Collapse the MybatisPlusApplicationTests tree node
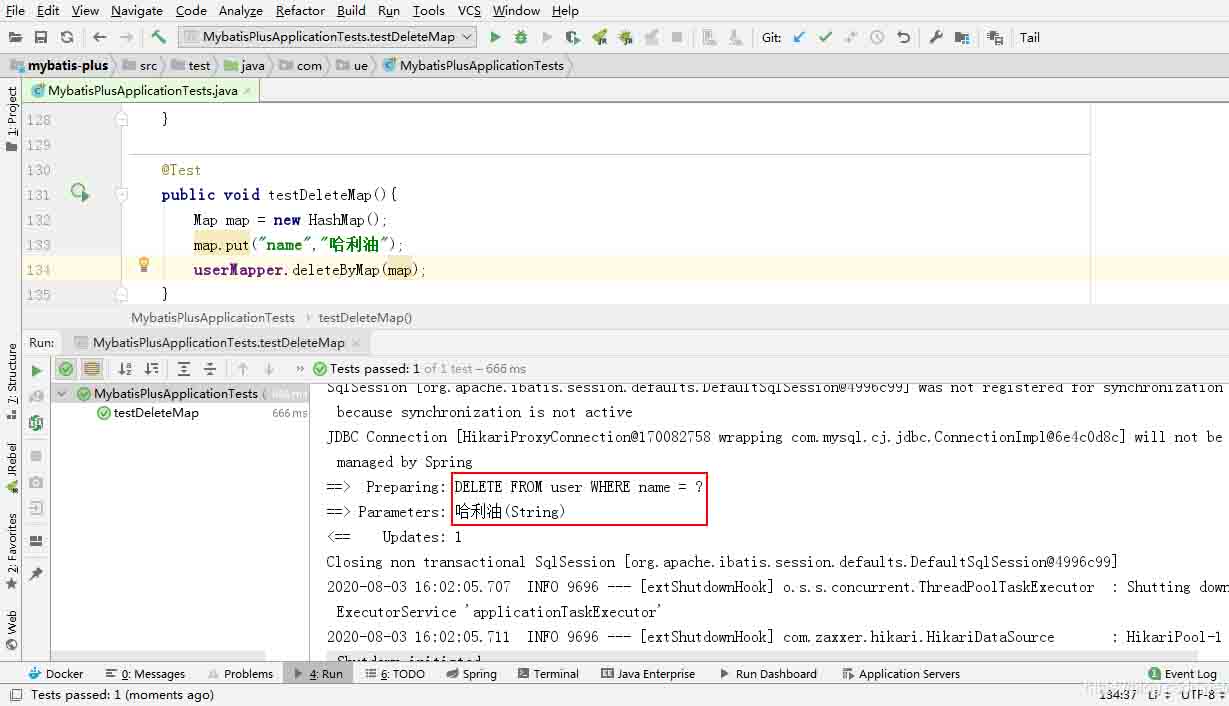1229x706 pixels. [63, 394]
